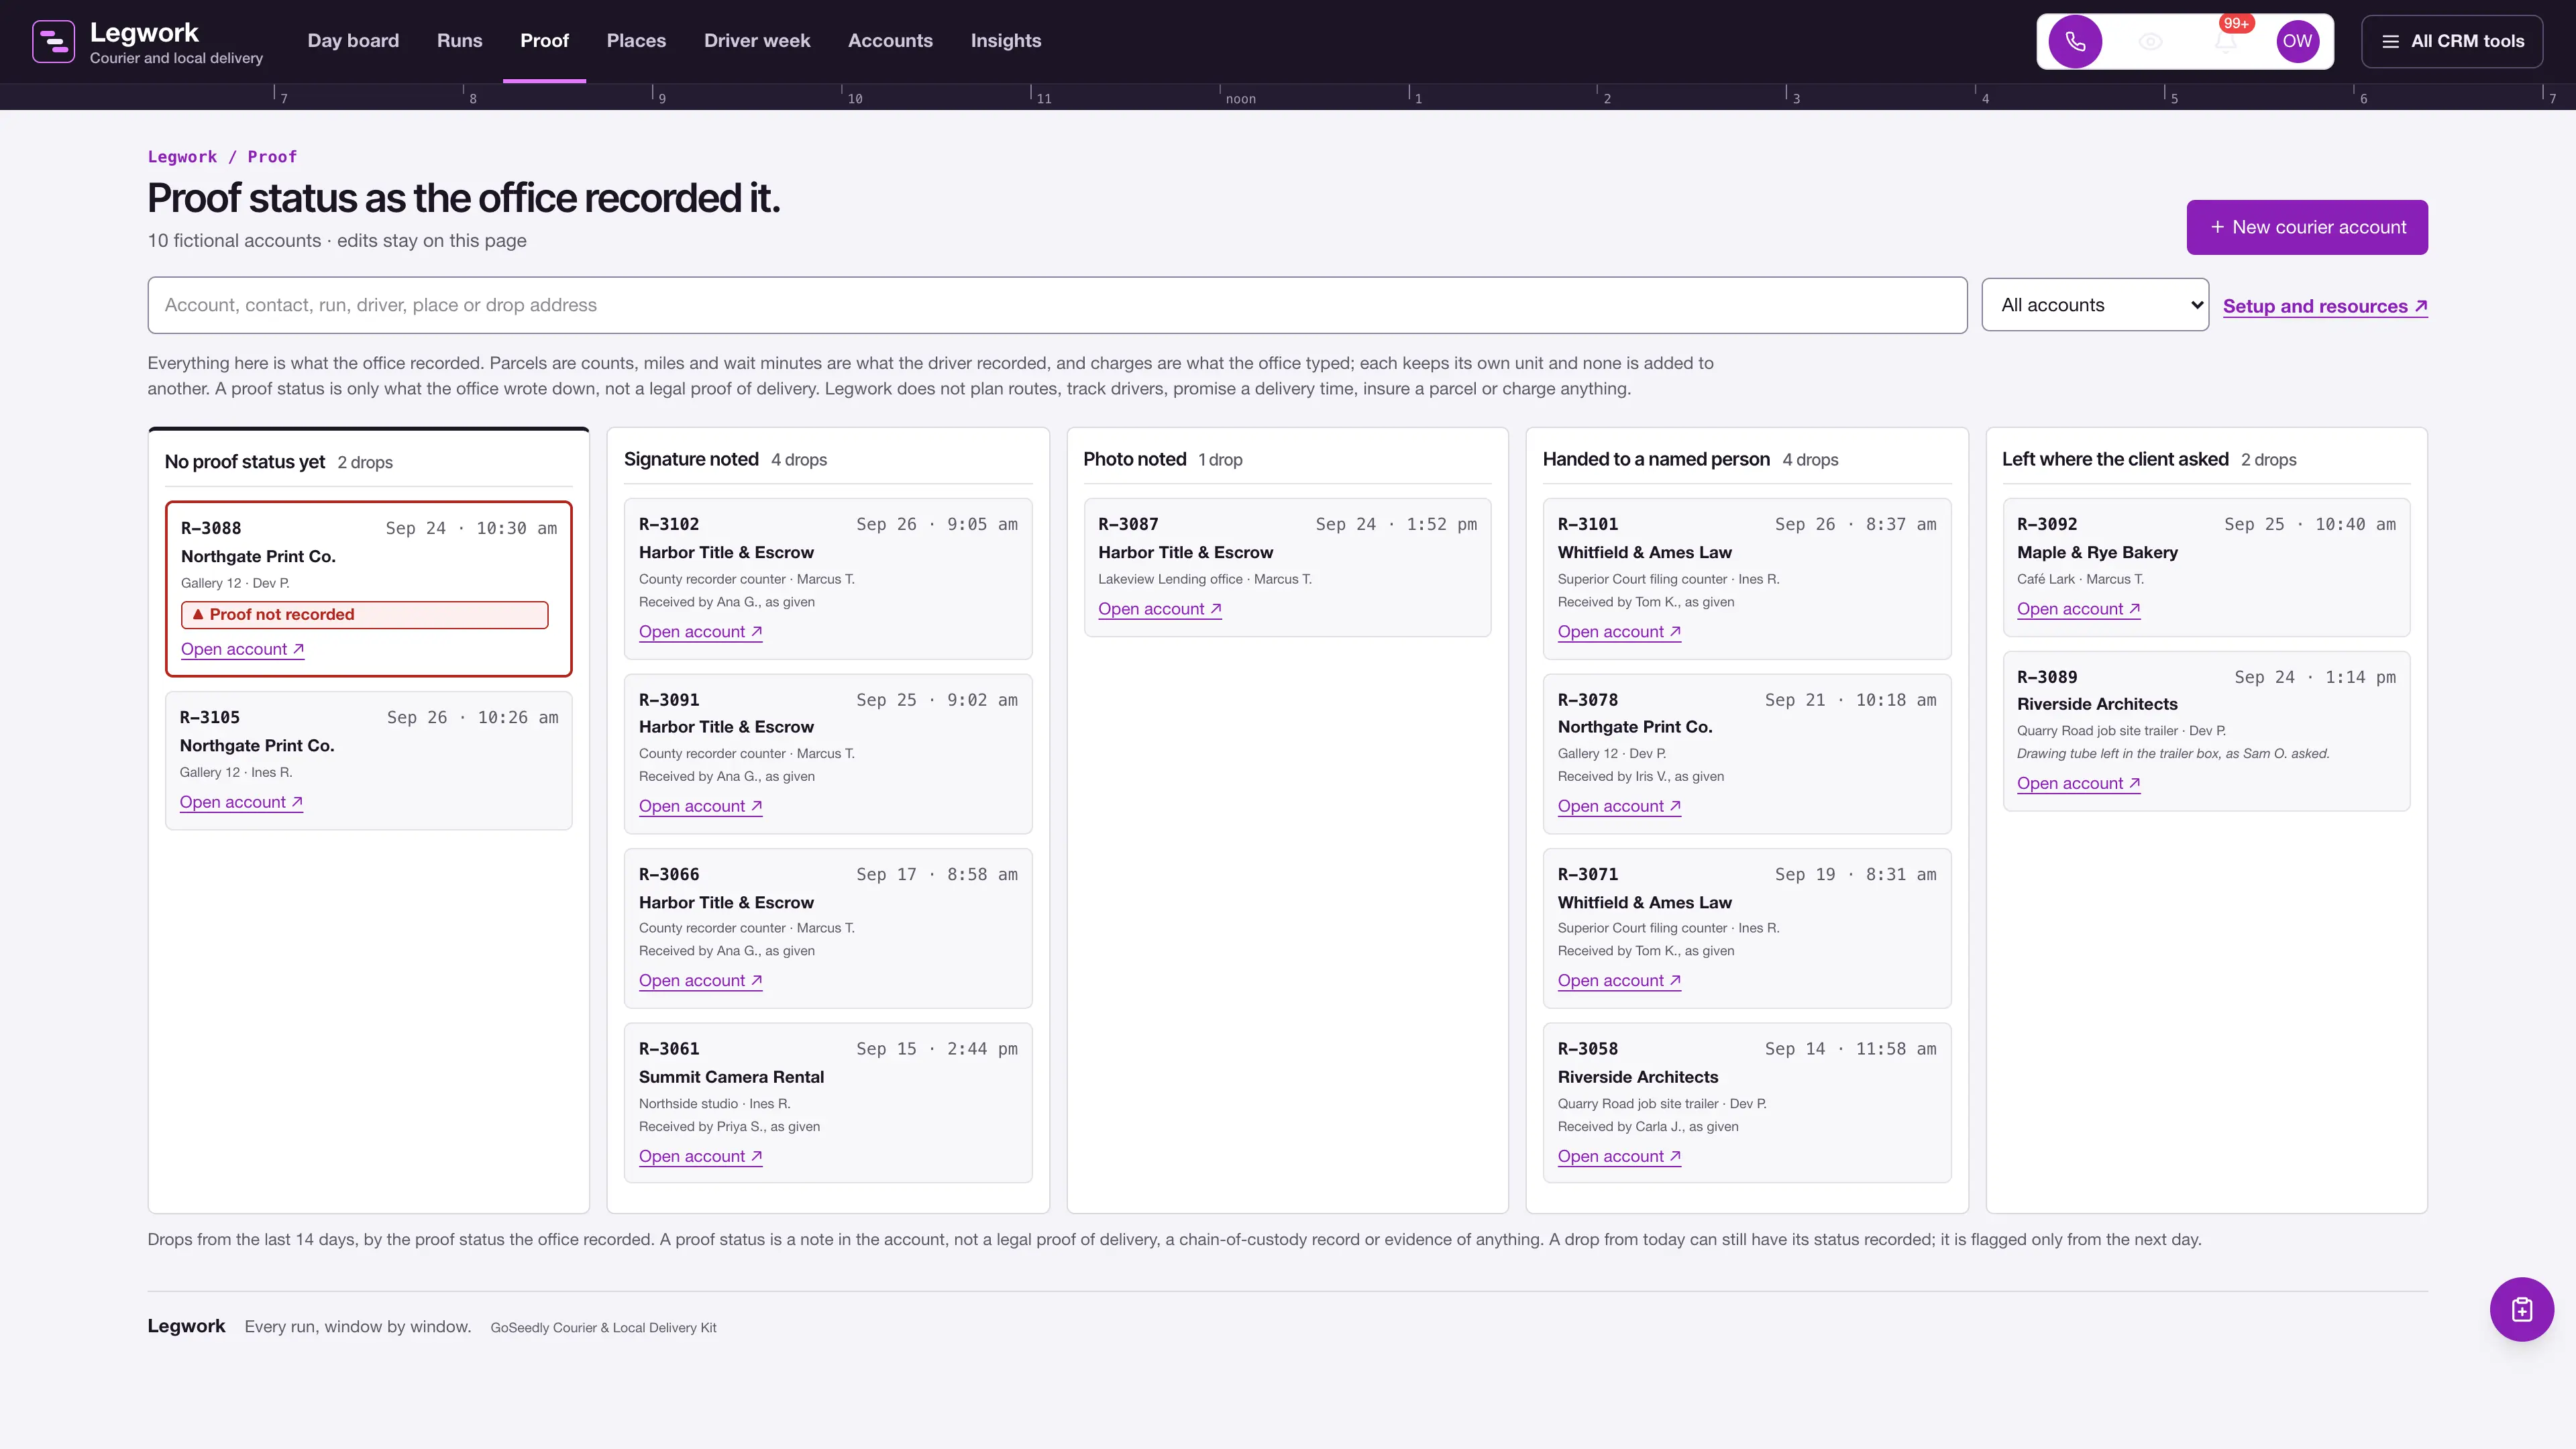Open the OW user avatar menu

(x=2297, y=41)
